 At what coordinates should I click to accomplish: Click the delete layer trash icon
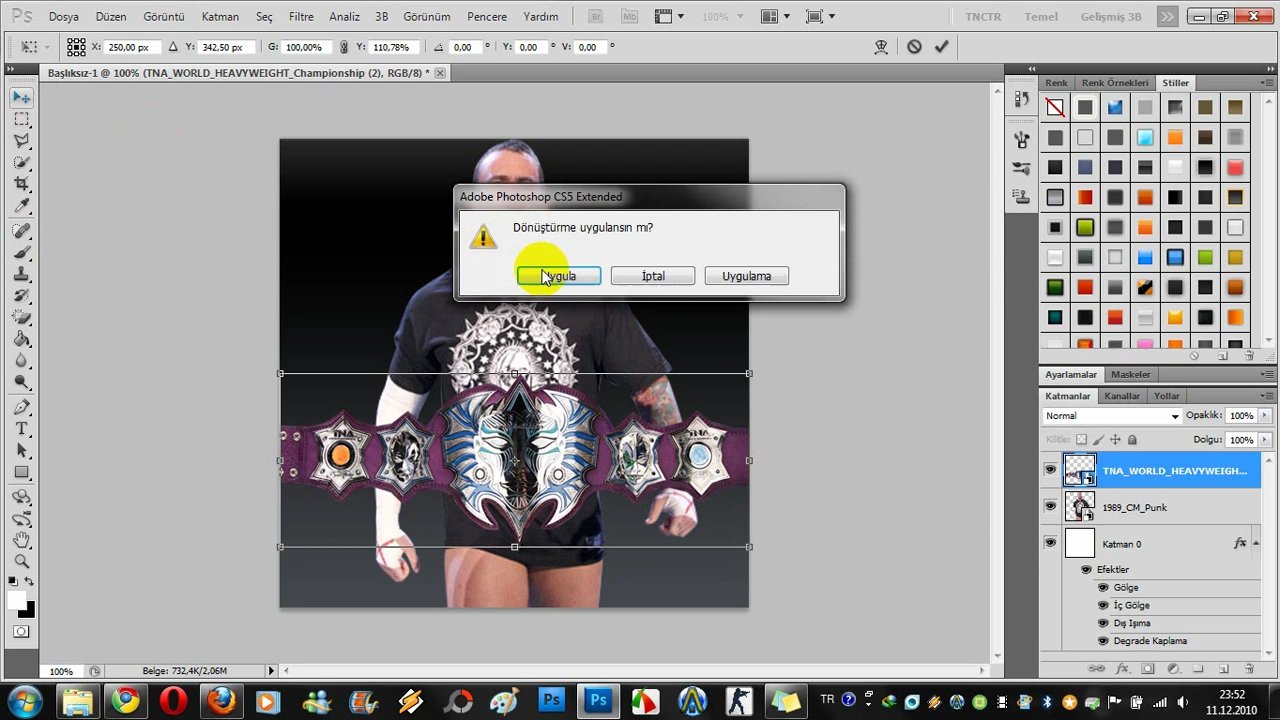point(1249,669)
